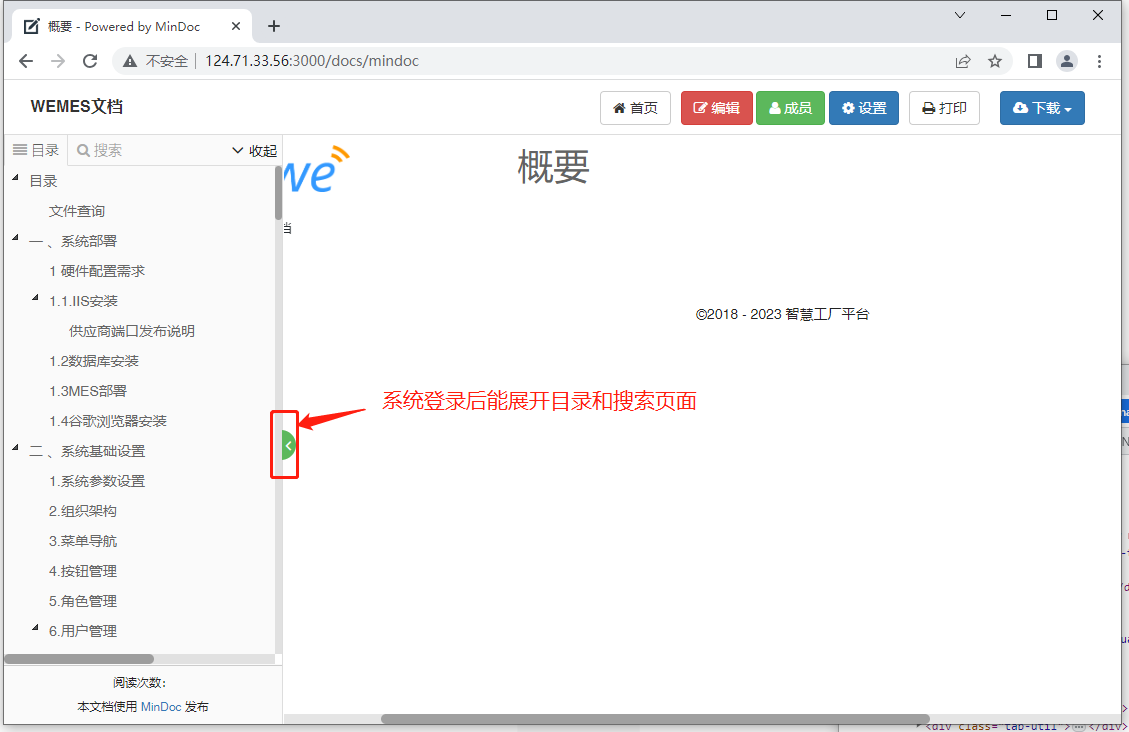Collapse the 二、系统基础设置 tree node
The image size is (1129, 732).
[x=15, y=449]
